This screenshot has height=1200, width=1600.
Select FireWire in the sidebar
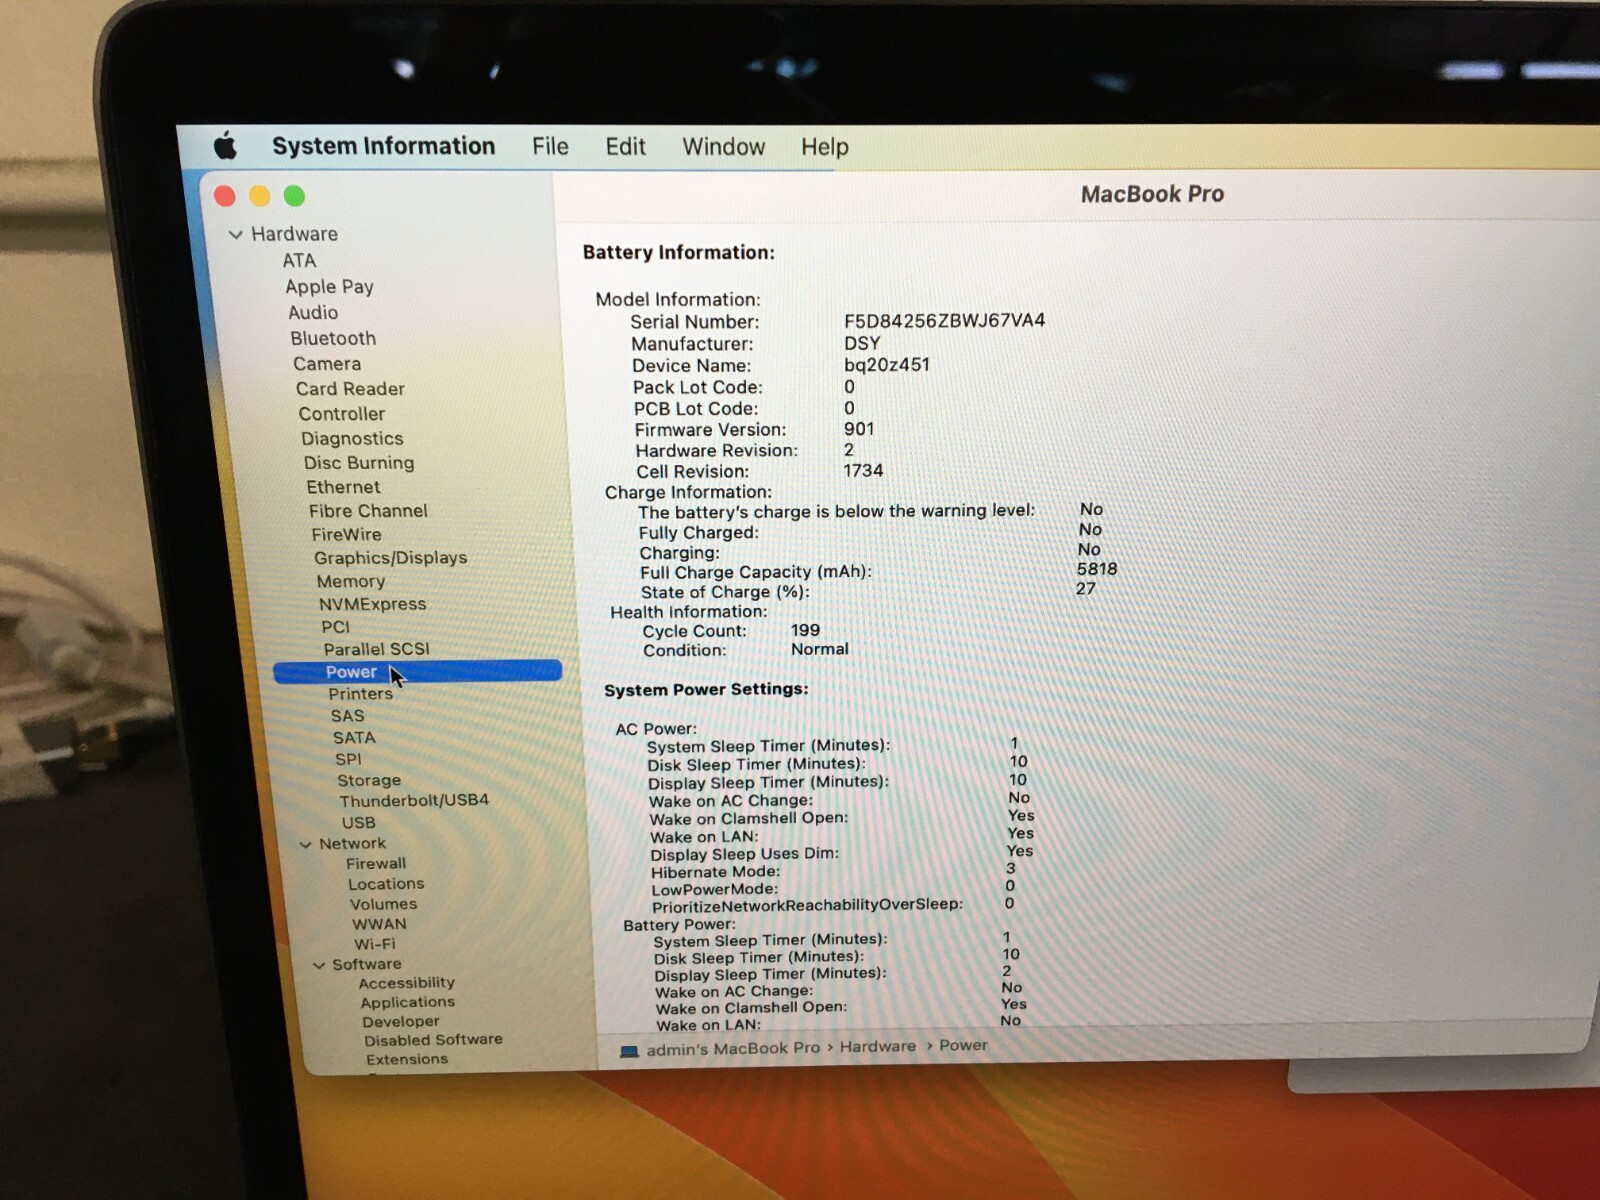click(346, 535)
